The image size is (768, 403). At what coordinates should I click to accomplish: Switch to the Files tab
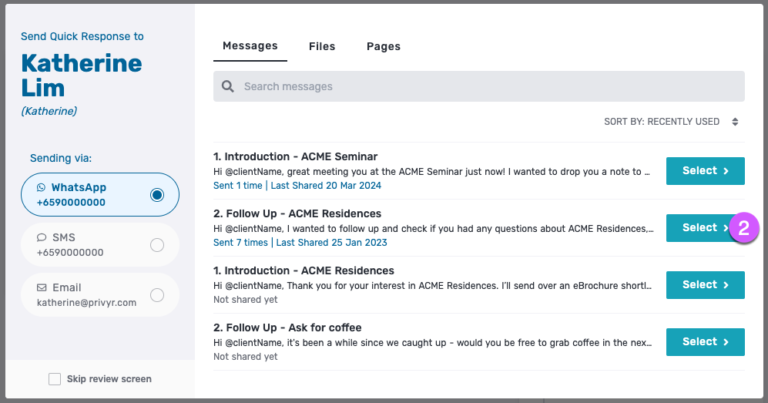322,47
